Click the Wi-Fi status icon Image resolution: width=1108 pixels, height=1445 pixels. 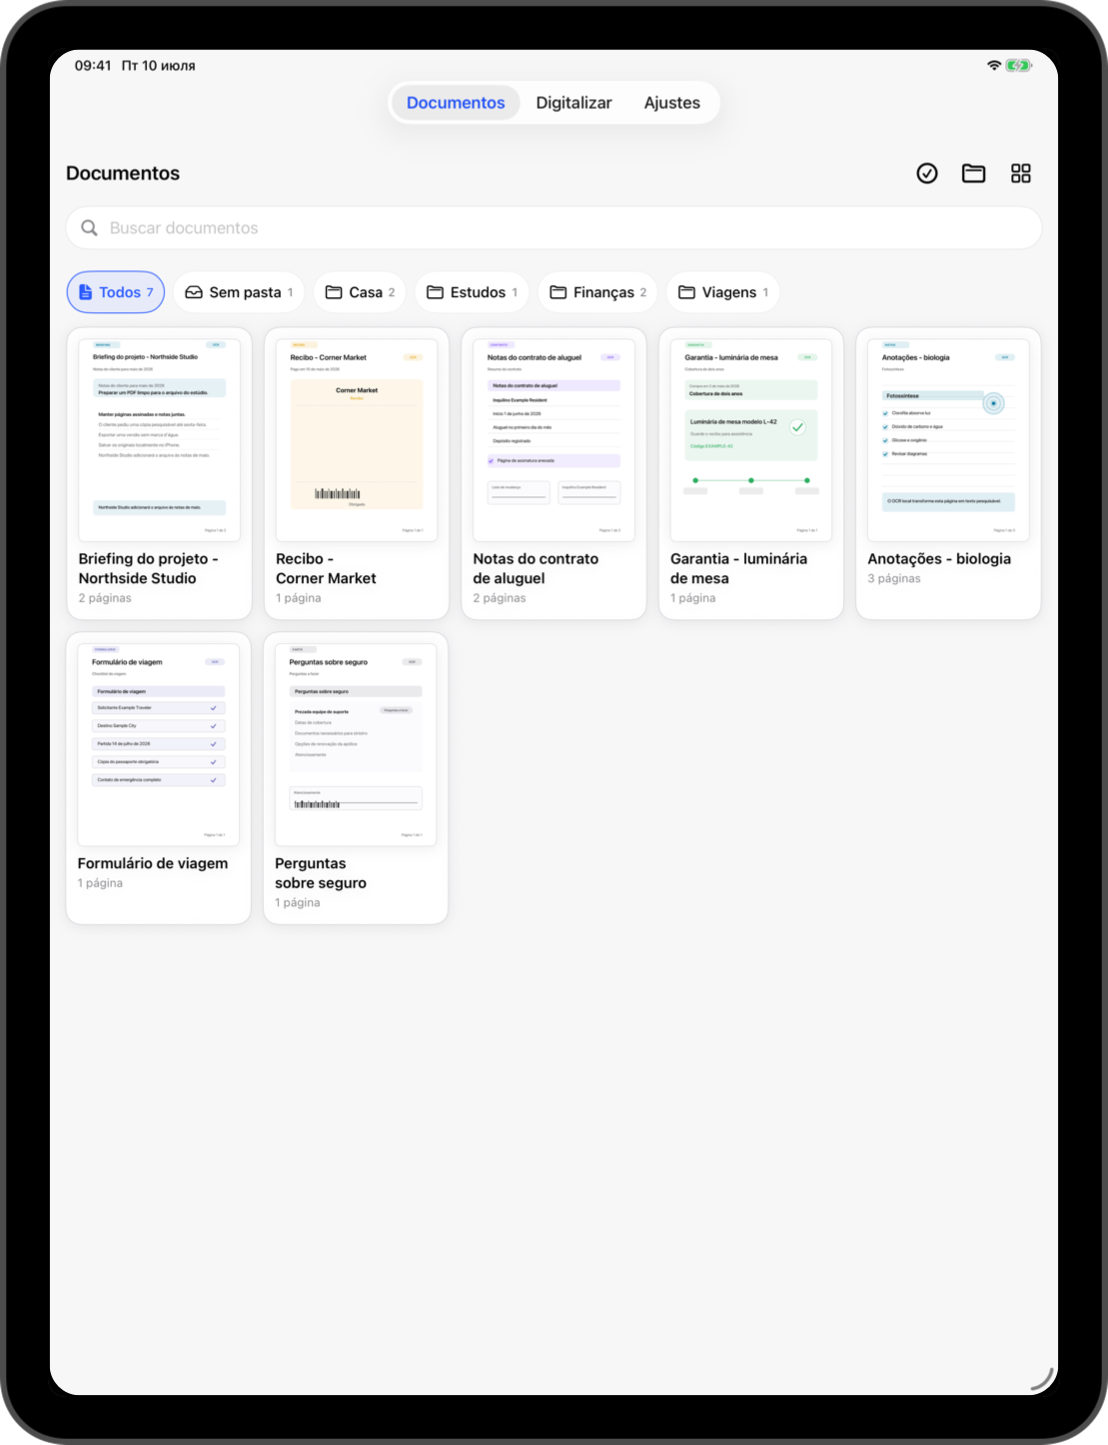[x=993, y=65]
